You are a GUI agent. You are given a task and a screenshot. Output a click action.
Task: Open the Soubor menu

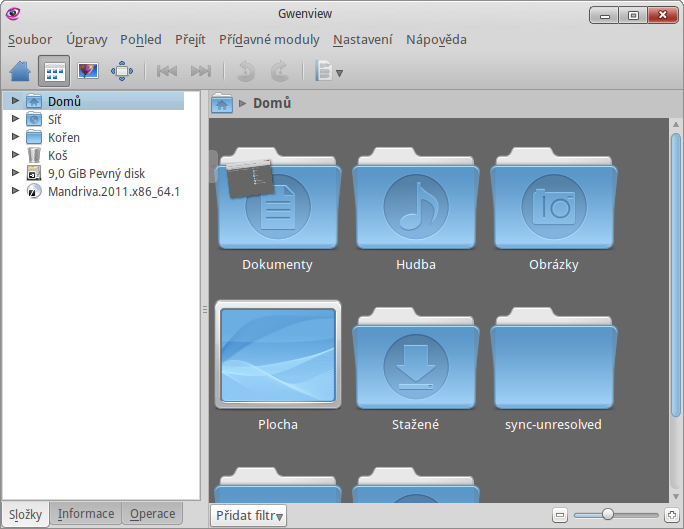[30, 40]
